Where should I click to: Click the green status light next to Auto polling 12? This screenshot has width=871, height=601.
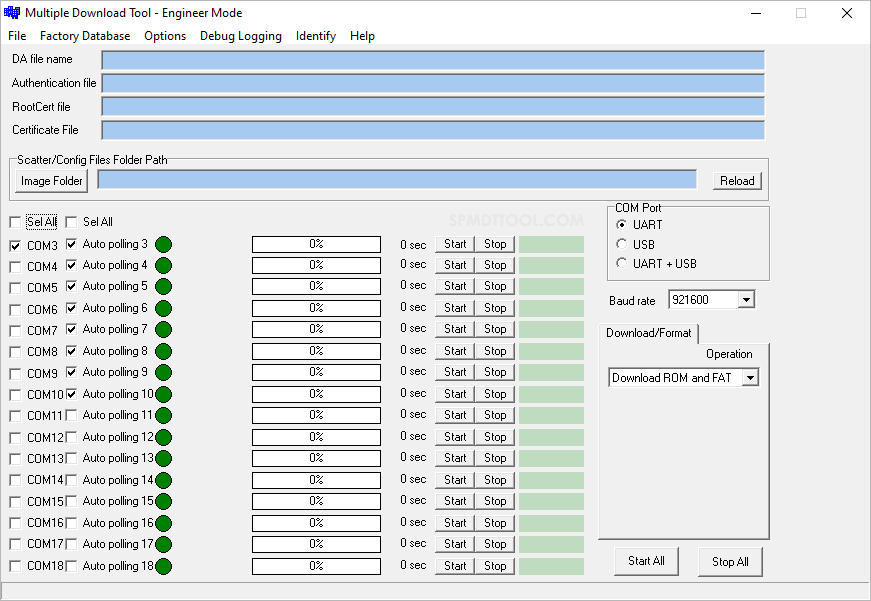click(163, 437)
